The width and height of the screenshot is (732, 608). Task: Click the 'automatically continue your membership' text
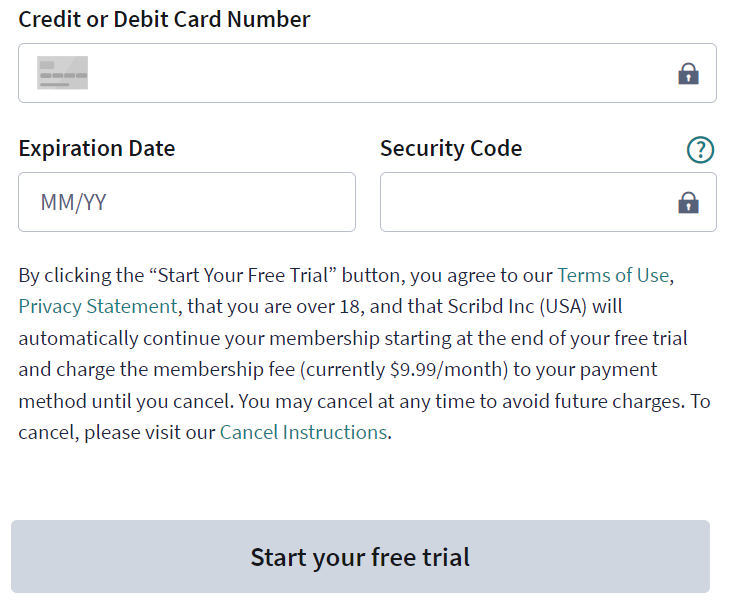pos(199,338)
